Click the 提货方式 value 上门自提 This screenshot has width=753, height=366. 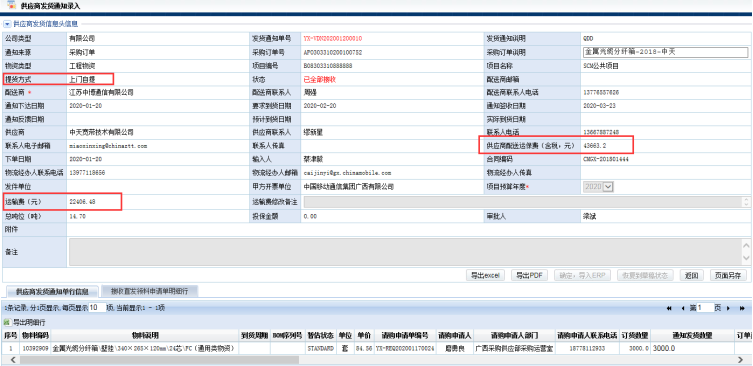(x=82, y=79)
